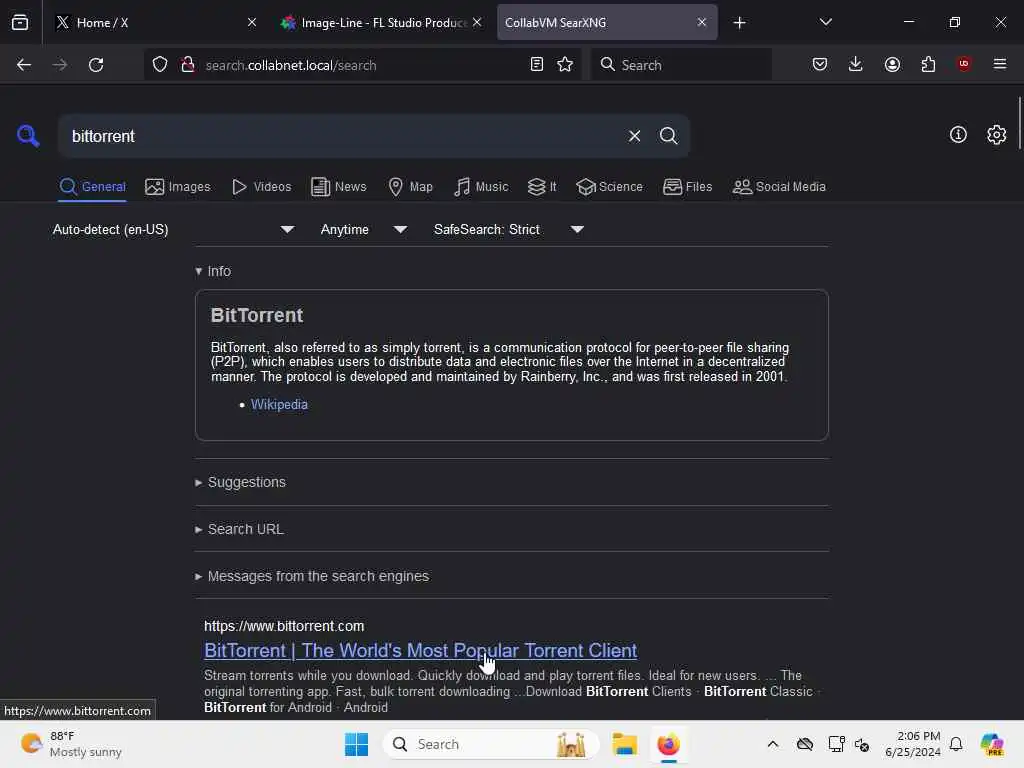Select the Videos search category
Screen dimensions: 1024x768
261,187
